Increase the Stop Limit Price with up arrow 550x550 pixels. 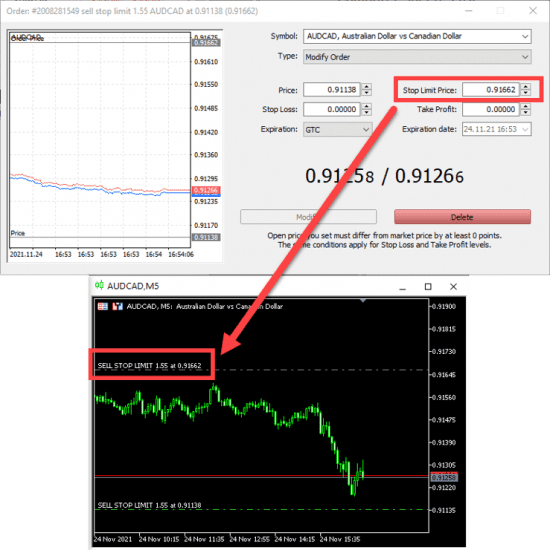point(525,86)
